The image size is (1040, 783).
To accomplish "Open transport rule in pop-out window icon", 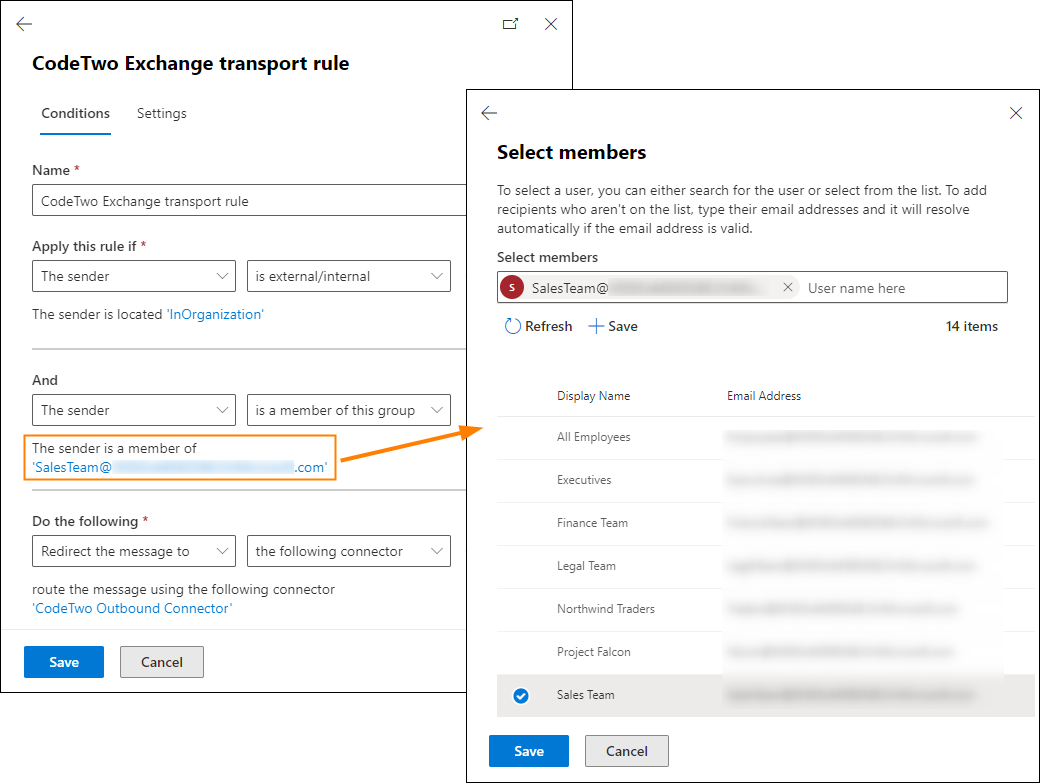I will pyautogui.click(x=510, y=25).
